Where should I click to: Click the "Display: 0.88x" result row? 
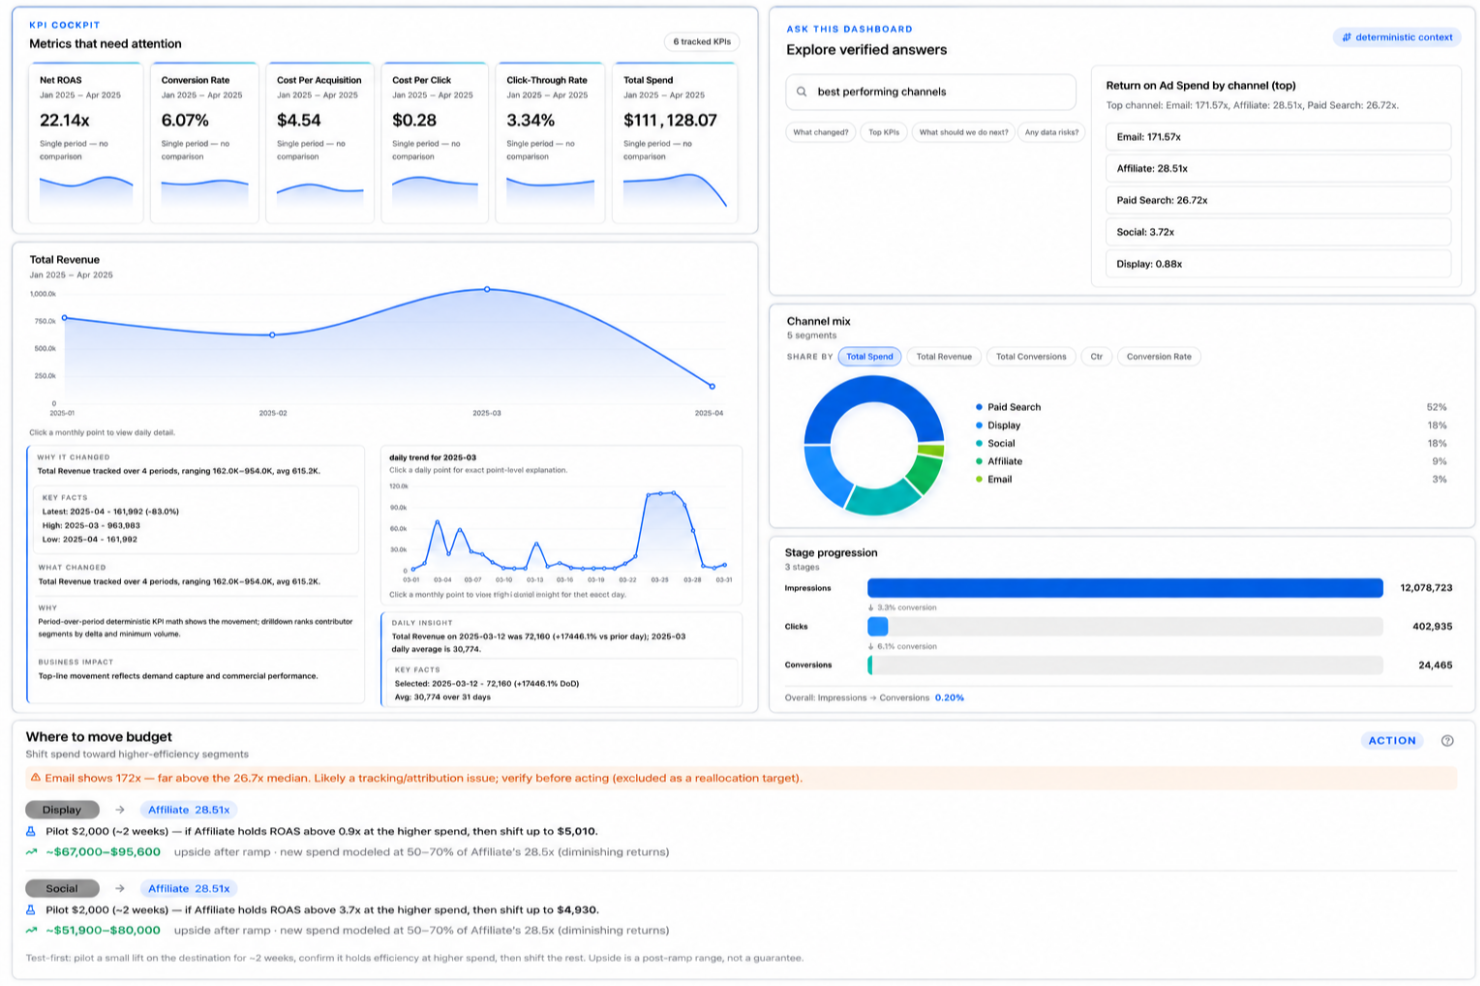pos(1278,264)
